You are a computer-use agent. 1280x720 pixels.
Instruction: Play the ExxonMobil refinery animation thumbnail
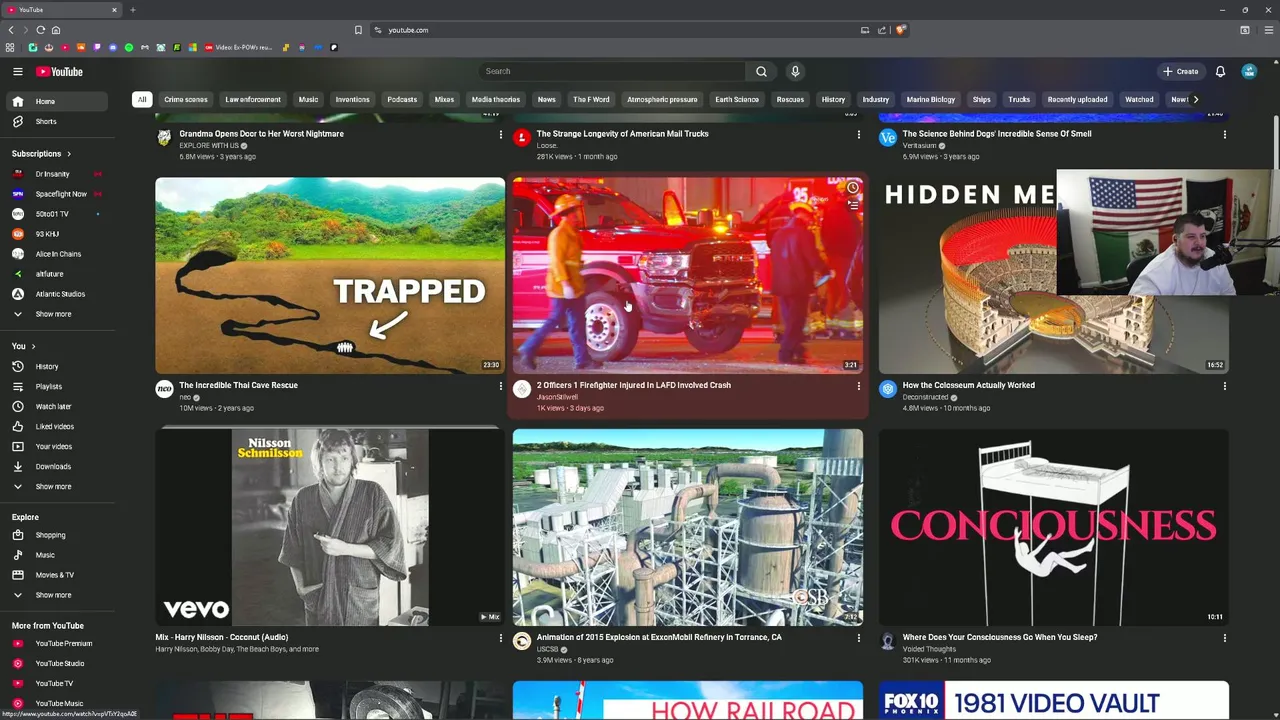687,527
